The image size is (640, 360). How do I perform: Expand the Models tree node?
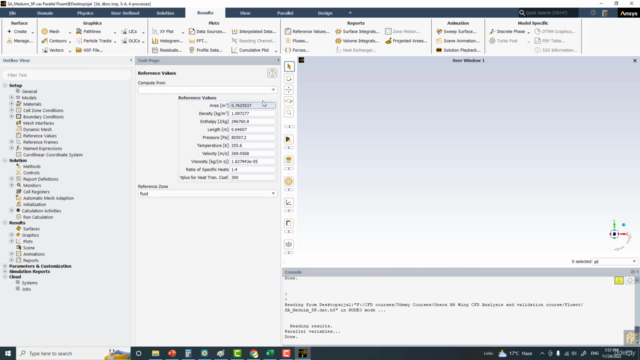[11, 98]
